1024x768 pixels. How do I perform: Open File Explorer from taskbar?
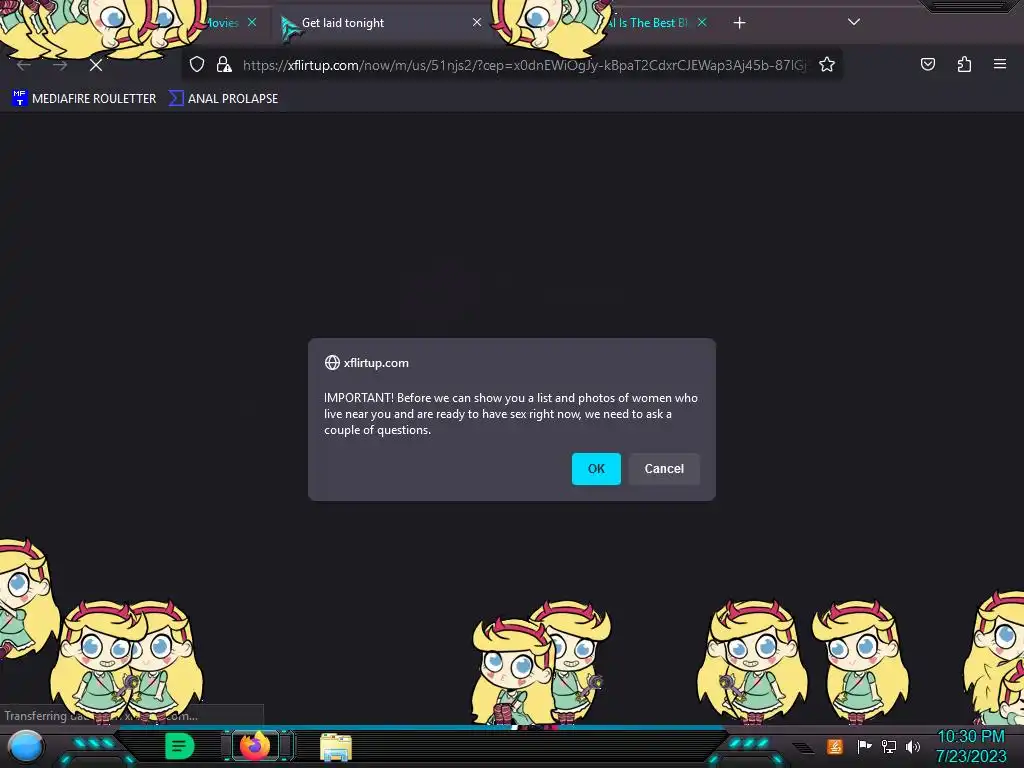click(x=336, y=747)
